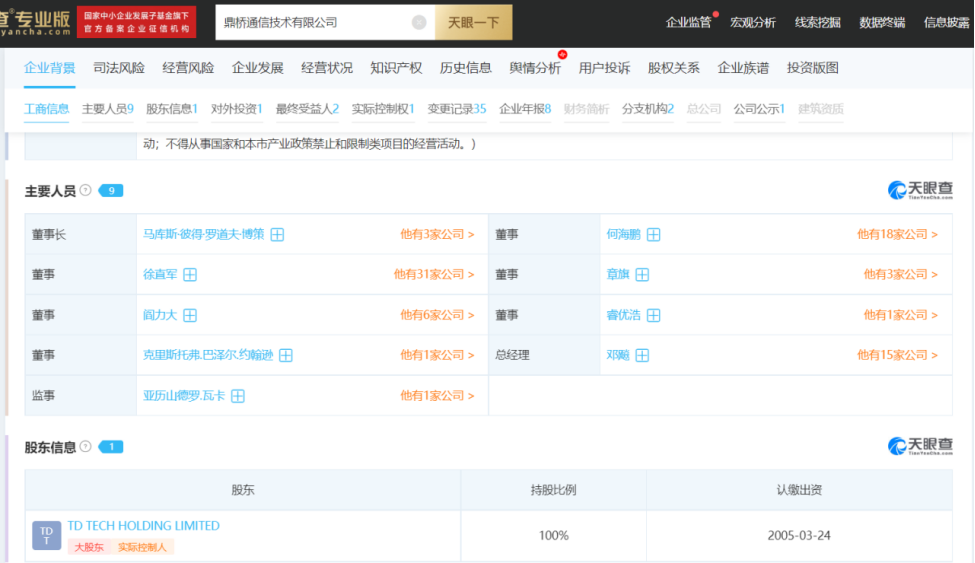Image resolution: width=975 pixels, height=563 pixels.
Task: Expand the plus icon next to 徐直军
Action: (x=190, y=274)
